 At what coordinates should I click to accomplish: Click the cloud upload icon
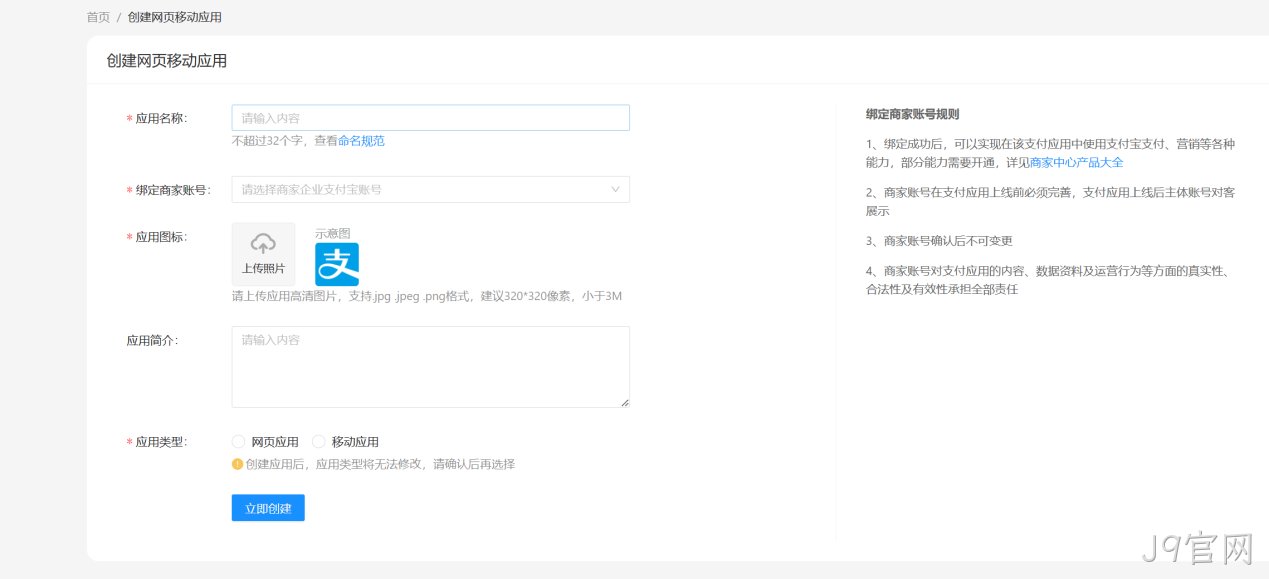click(263, 243)
